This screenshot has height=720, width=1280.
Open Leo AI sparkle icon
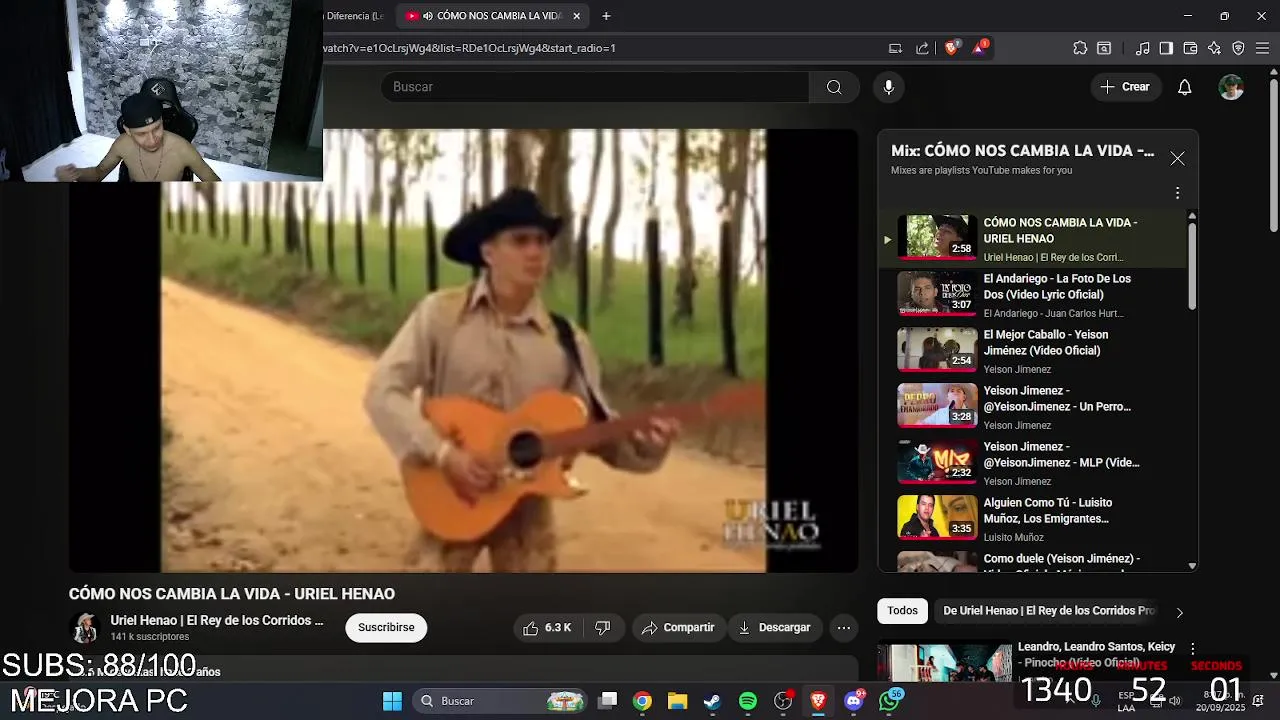tap(1214, 48)
